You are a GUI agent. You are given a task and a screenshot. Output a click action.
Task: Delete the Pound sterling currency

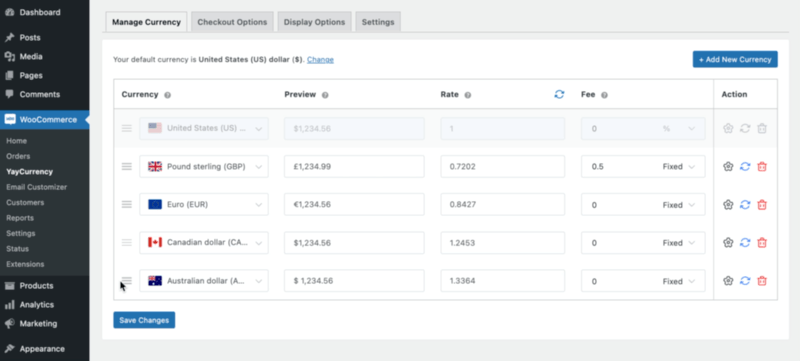click(762, 166)
